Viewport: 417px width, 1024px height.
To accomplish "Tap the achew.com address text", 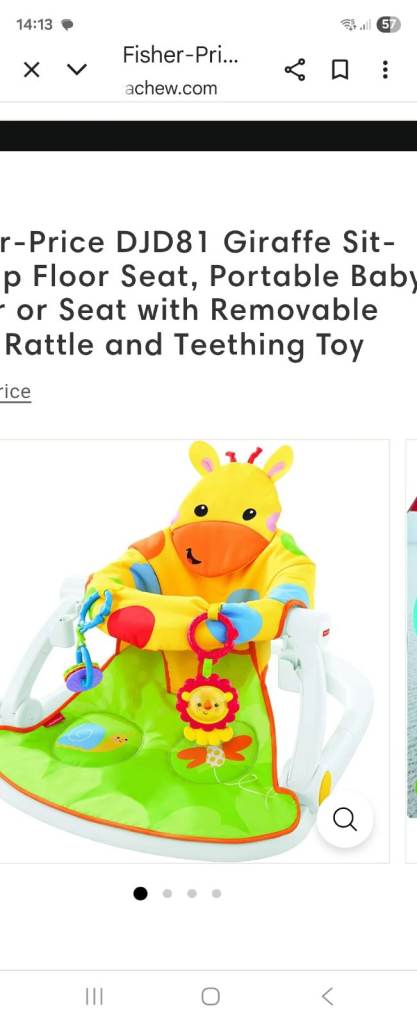I will pyautogui.click(x=171, y=88).
